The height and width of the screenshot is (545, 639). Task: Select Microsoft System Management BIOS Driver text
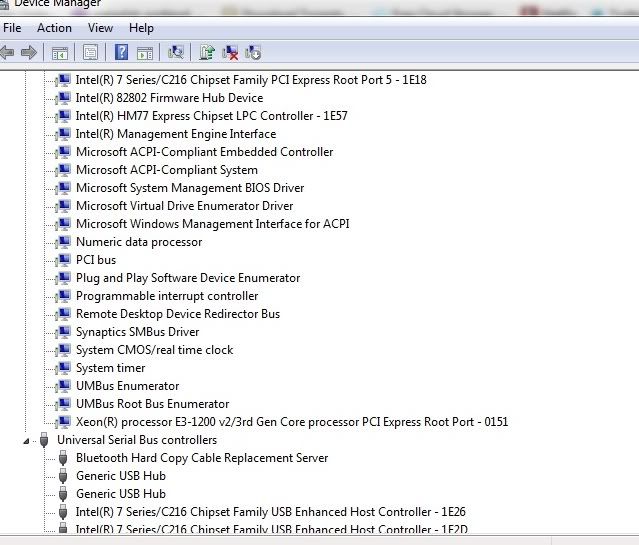[x=190, y=188]
